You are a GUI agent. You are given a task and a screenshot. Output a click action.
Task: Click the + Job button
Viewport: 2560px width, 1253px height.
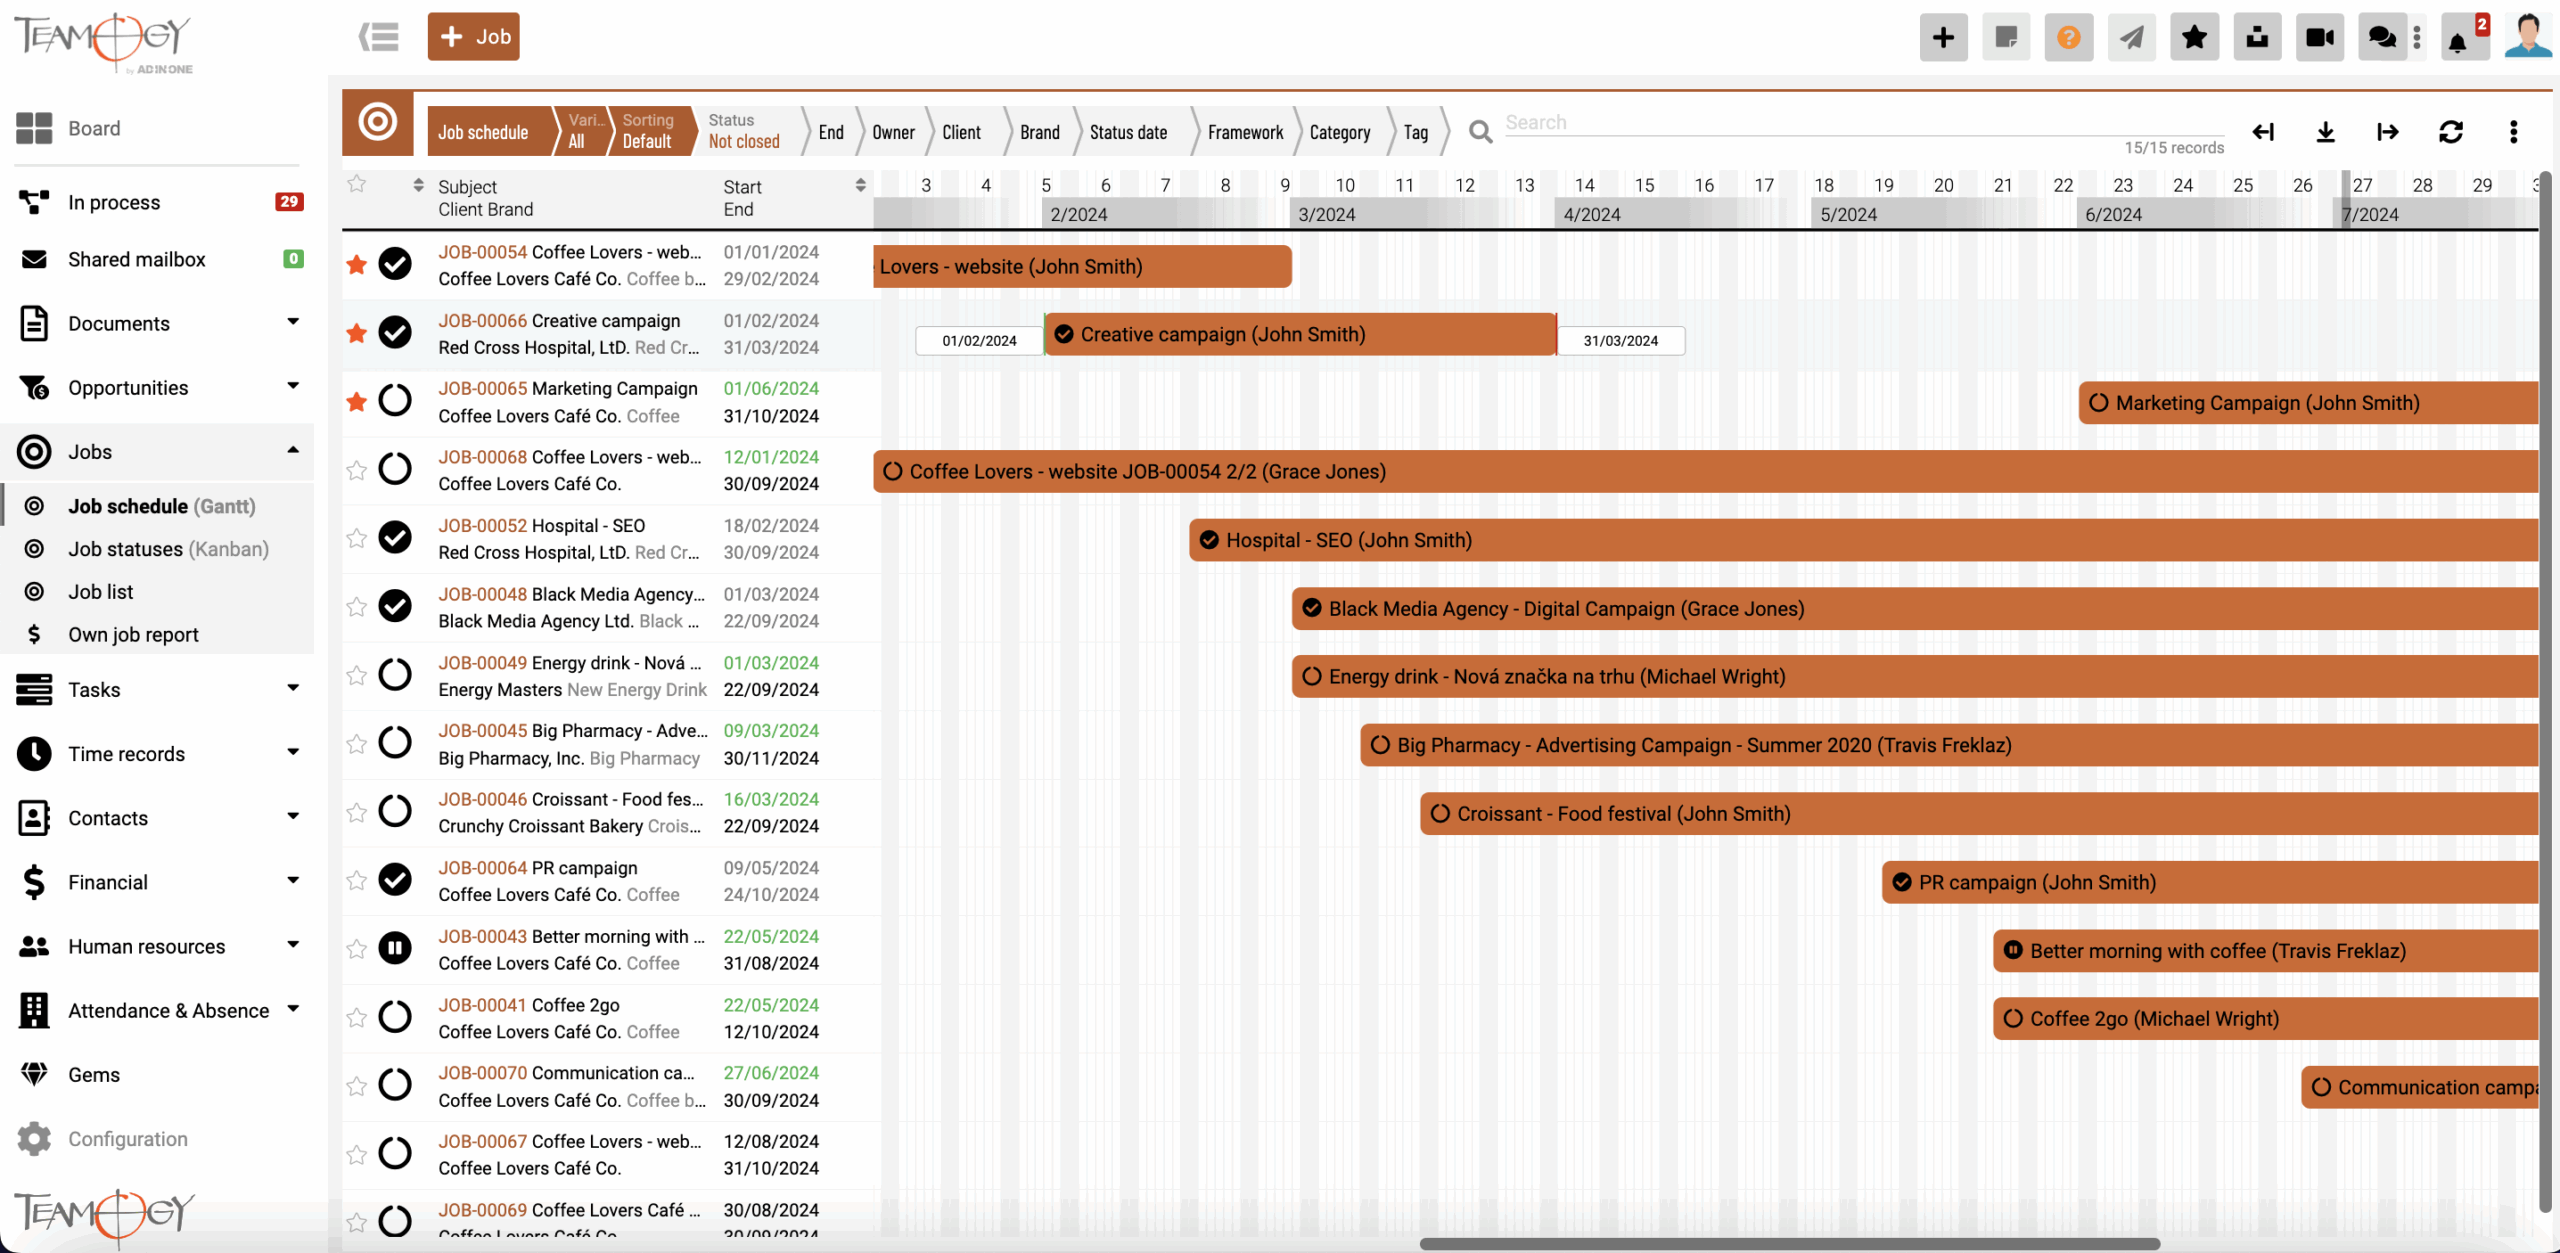click(473, 37)
